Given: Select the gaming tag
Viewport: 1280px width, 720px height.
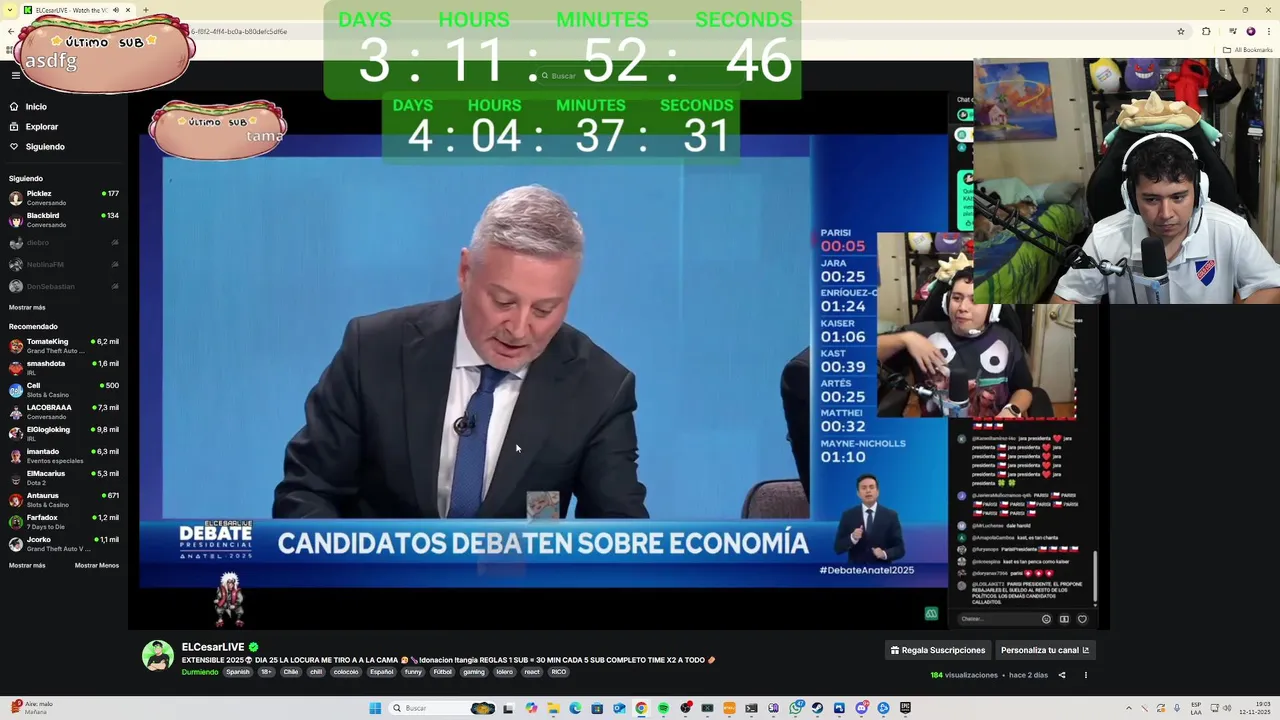Looking at the screenshot, I should click(474, 672).
